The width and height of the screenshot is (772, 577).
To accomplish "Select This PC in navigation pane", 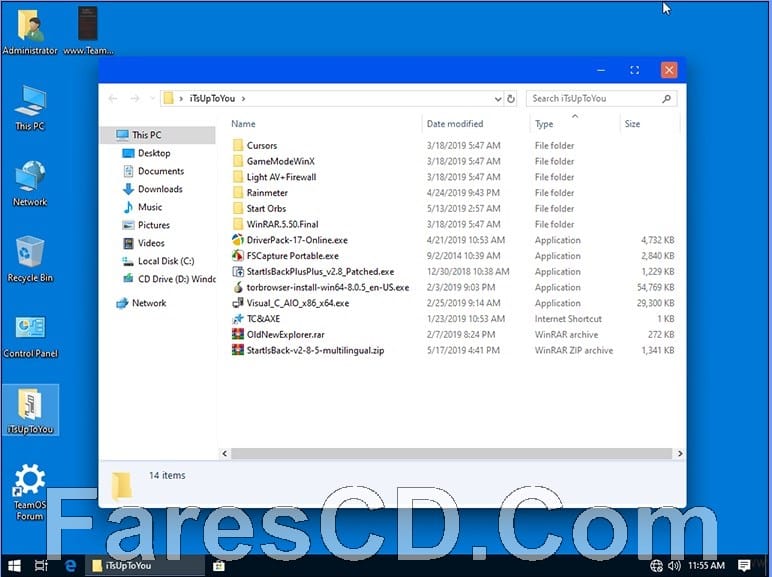I will pyautogui.click(x=158, y=135).
